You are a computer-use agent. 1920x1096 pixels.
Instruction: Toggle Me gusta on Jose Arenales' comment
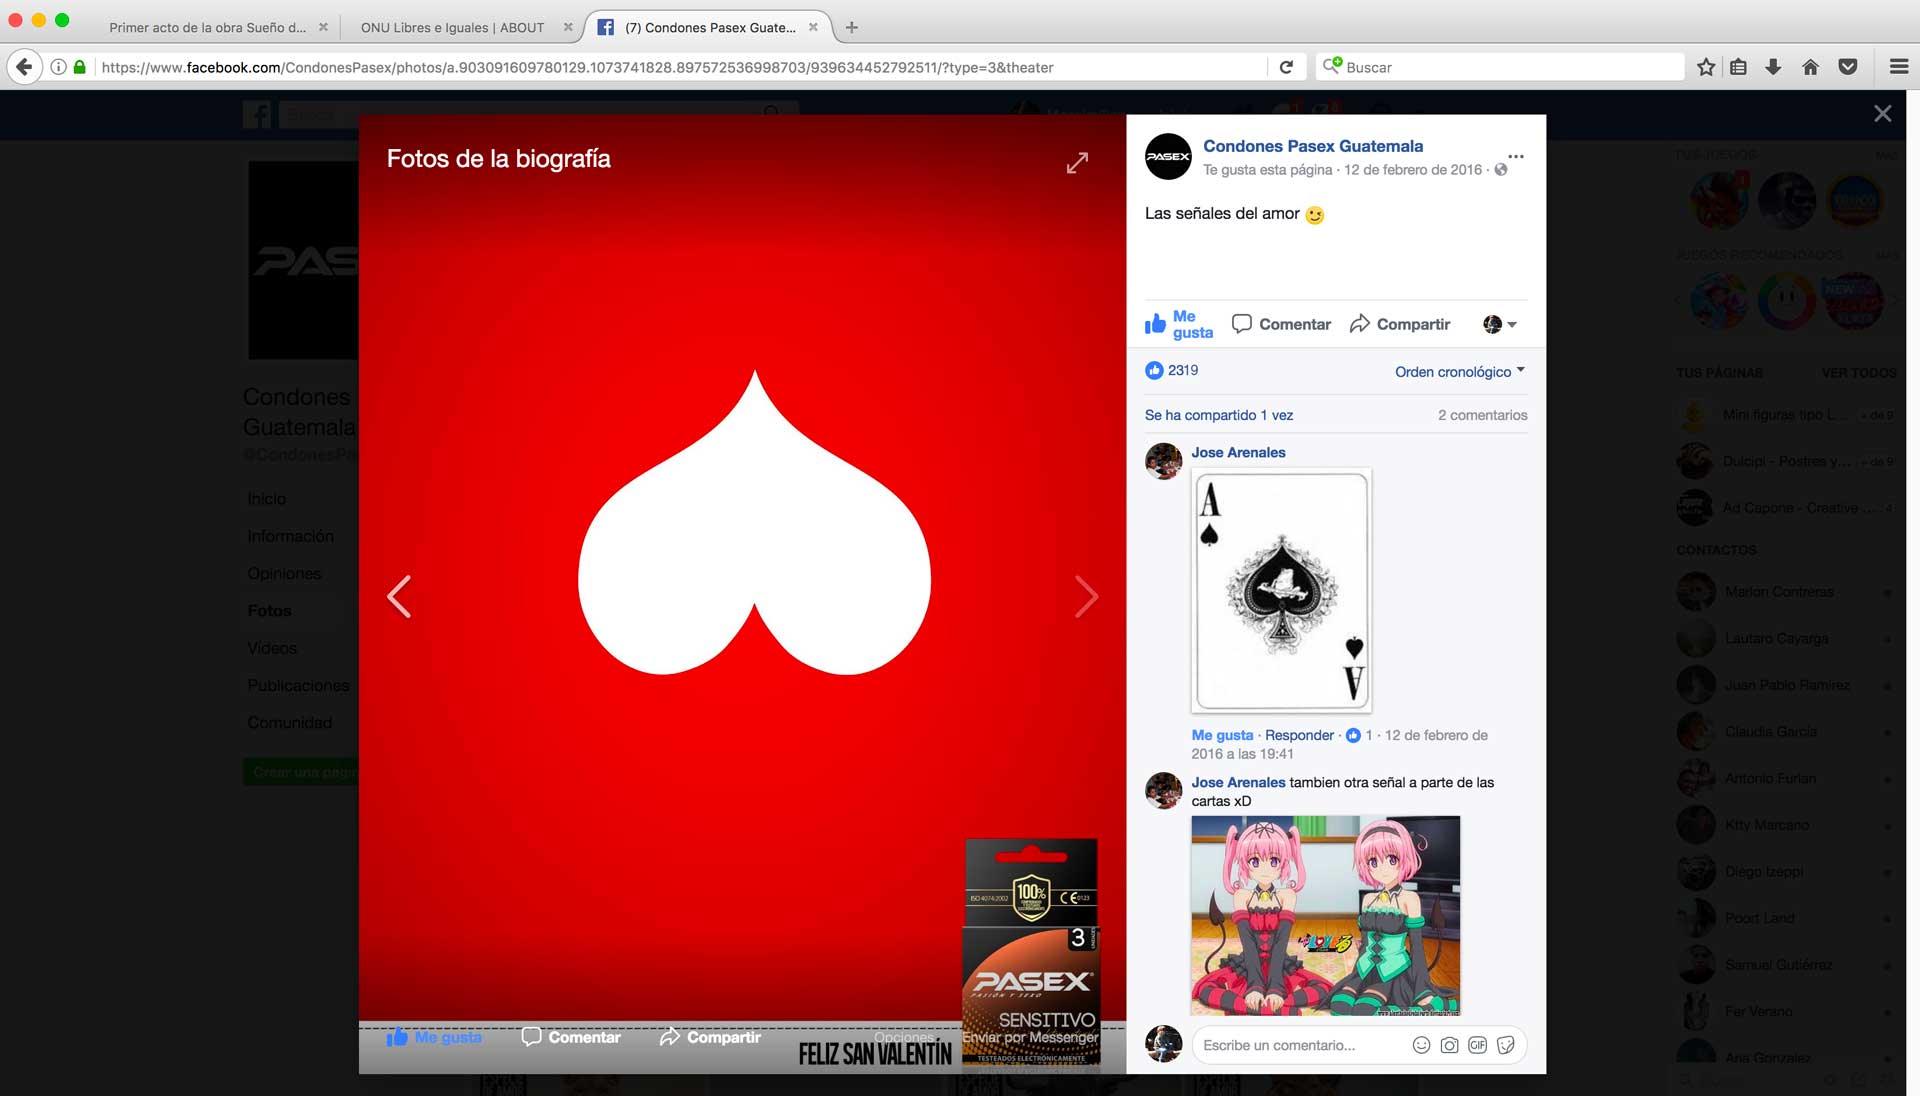tap(1221, 735)
